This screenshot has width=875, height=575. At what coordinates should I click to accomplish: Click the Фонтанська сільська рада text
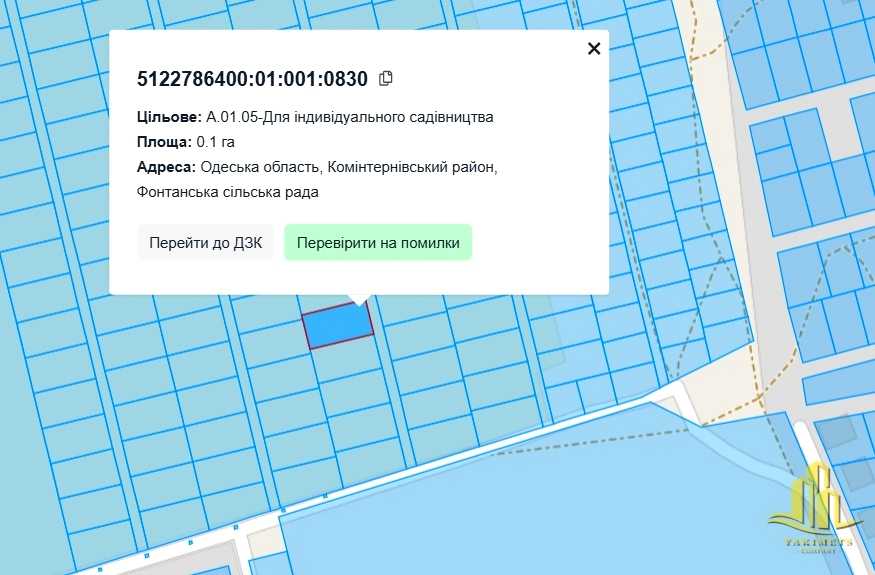[228, 193]
